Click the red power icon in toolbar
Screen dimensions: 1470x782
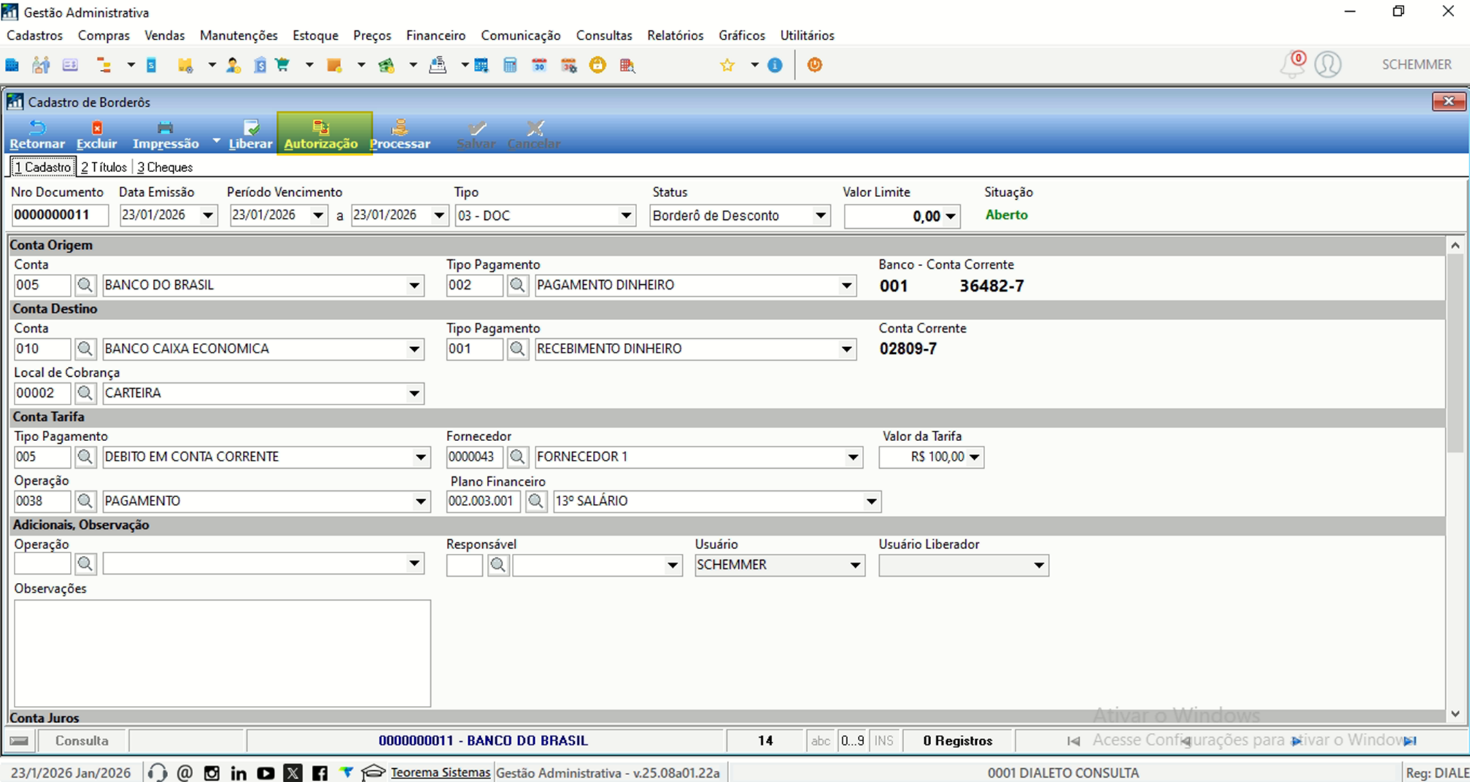click(x=814, y=65)
